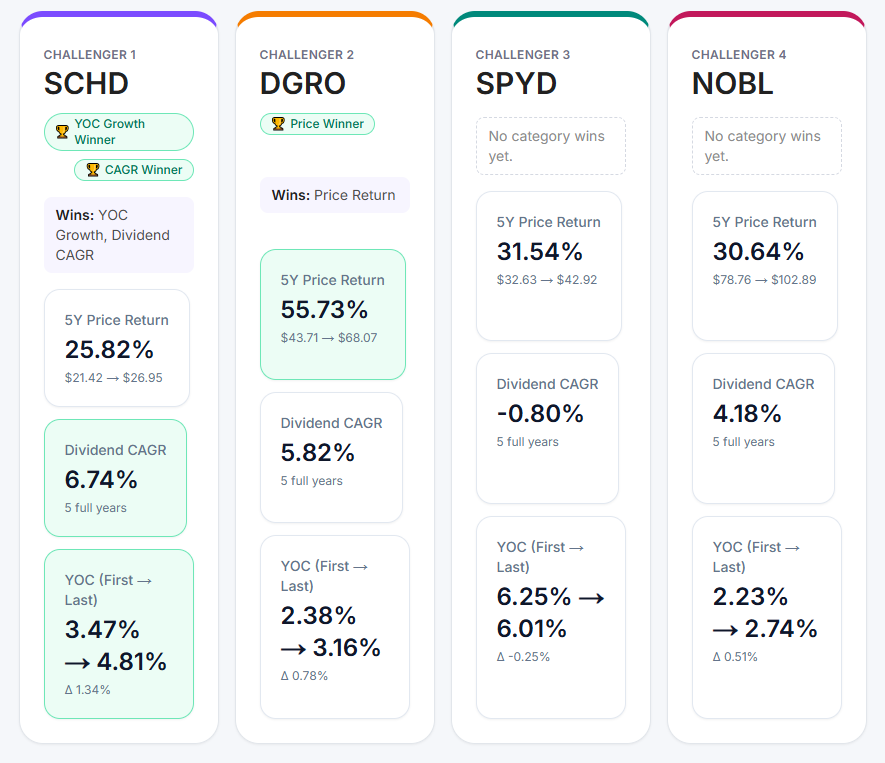This screenshot has height=763, width=885.
Task: Click the pink gradient bar above NOBL
Action: coord(764,15)
